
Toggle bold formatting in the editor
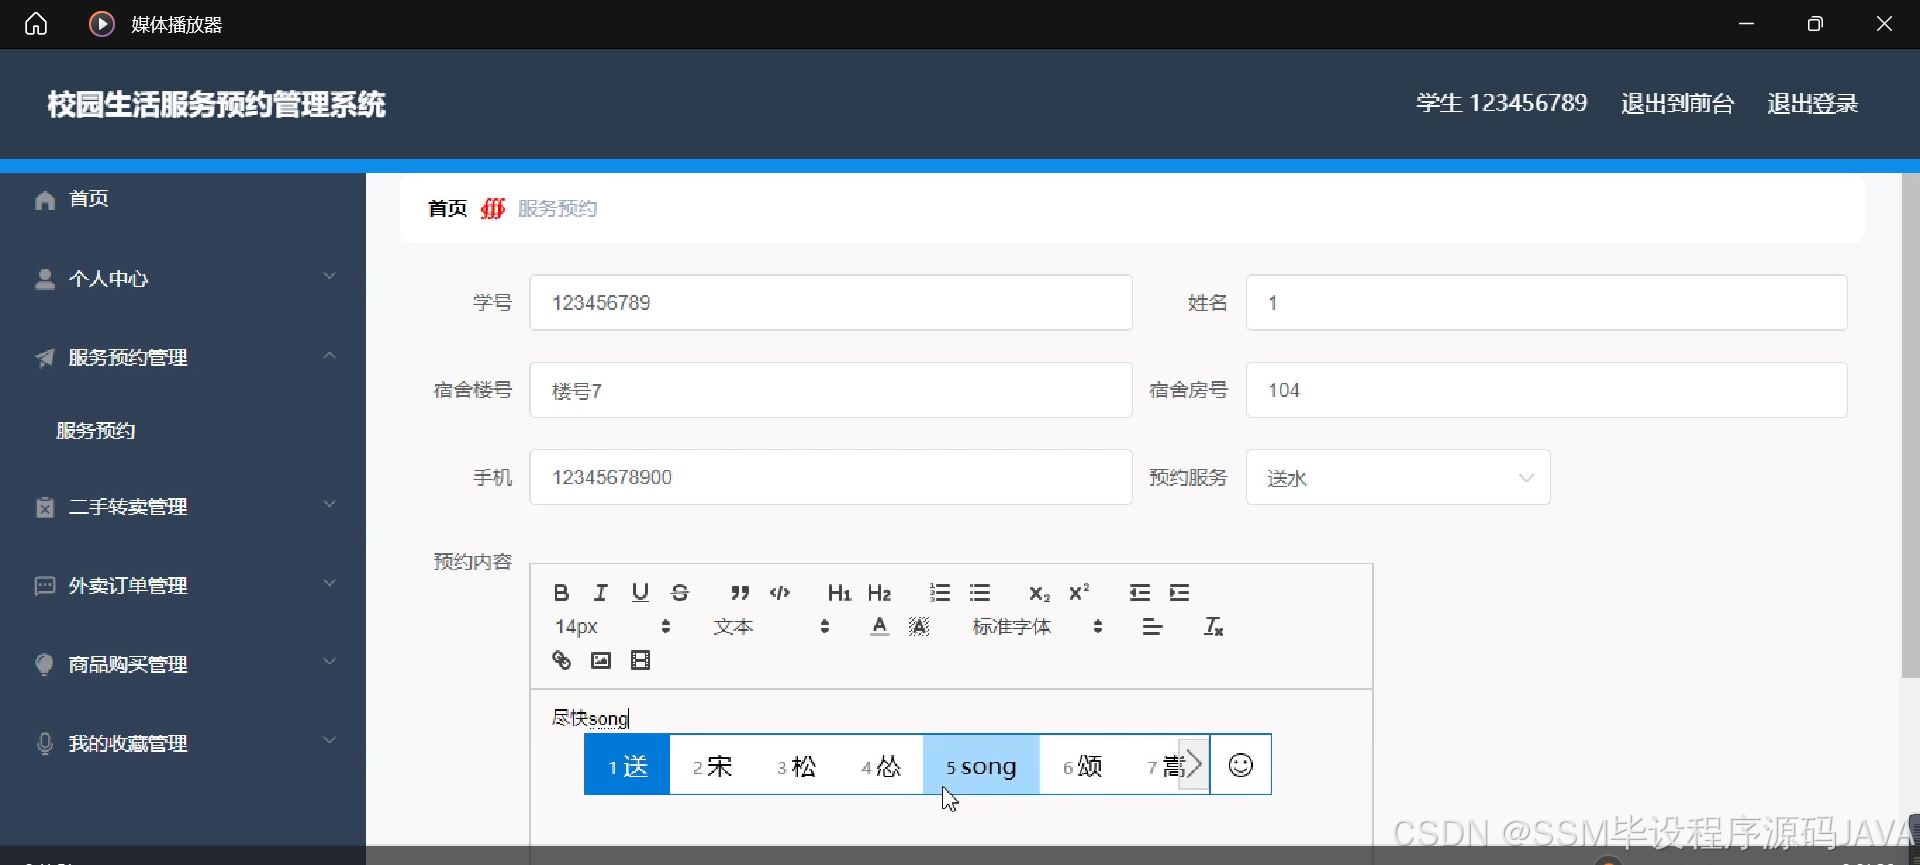[x=561, y=593]
